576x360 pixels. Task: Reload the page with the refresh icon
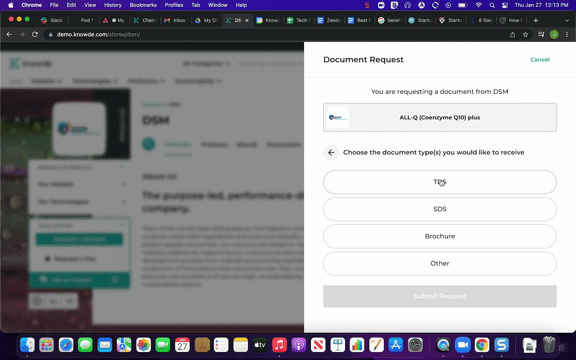(x=35, y=34)
